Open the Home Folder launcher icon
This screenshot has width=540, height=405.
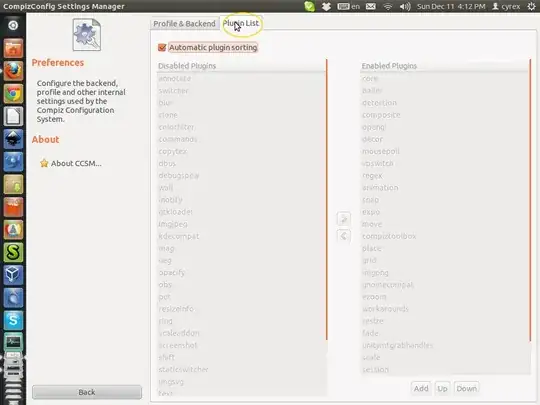pos(13,48)
